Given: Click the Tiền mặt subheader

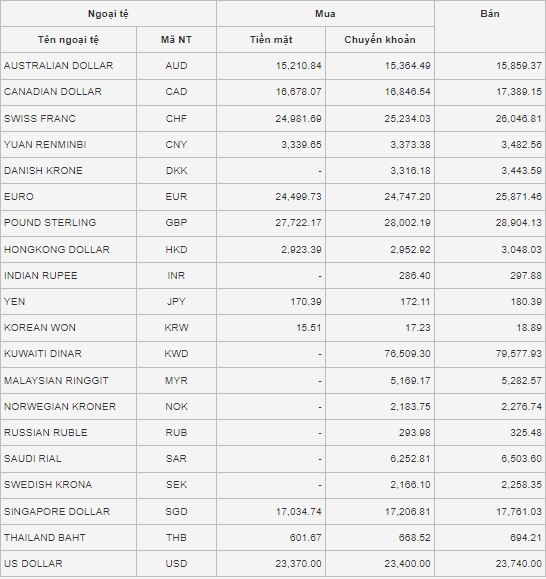Looking at the screenshot, I should pos(271,40).
